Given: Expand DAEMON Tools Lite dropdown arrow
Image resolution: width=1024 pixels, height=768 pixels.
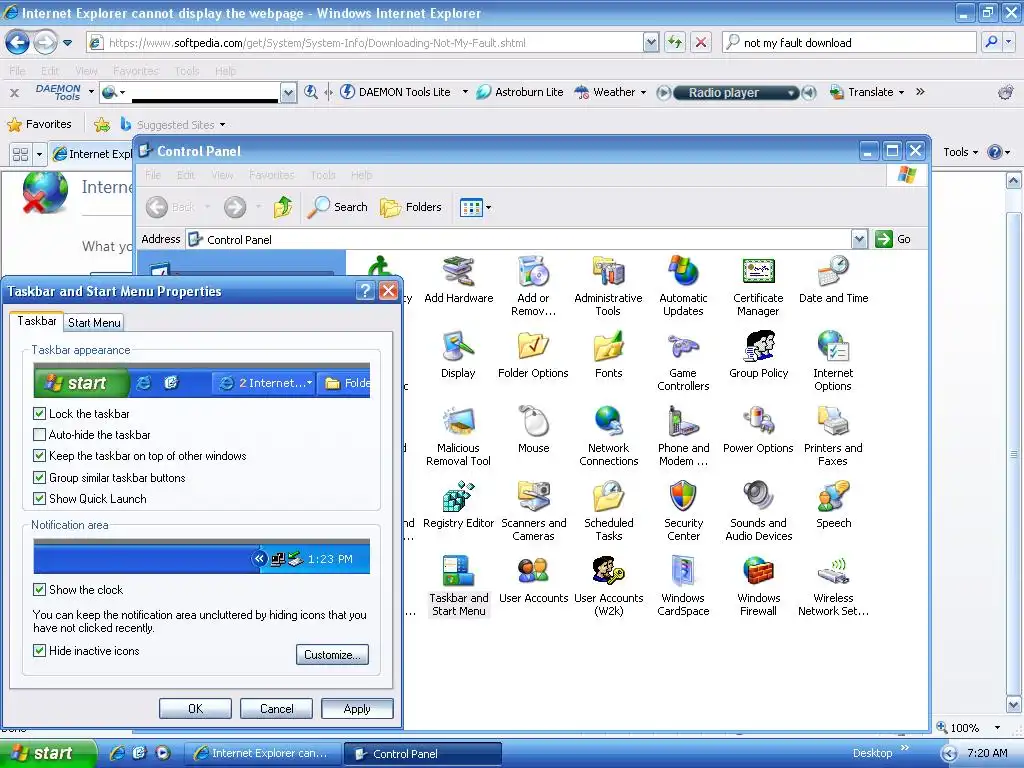Looking at the screenshot, I should (465, 92).
